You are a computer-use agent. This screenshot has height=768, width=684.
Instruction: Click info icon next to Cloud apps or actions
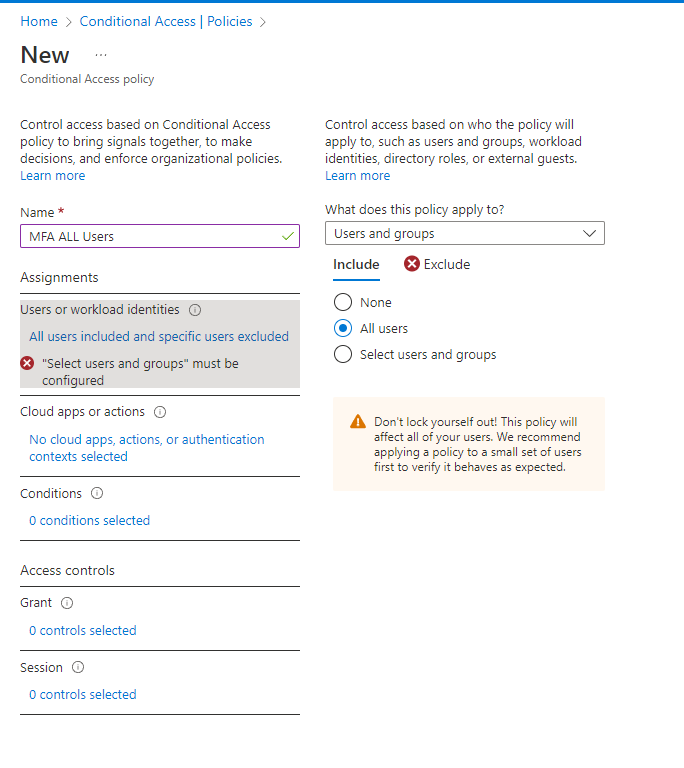pos(160,412)
